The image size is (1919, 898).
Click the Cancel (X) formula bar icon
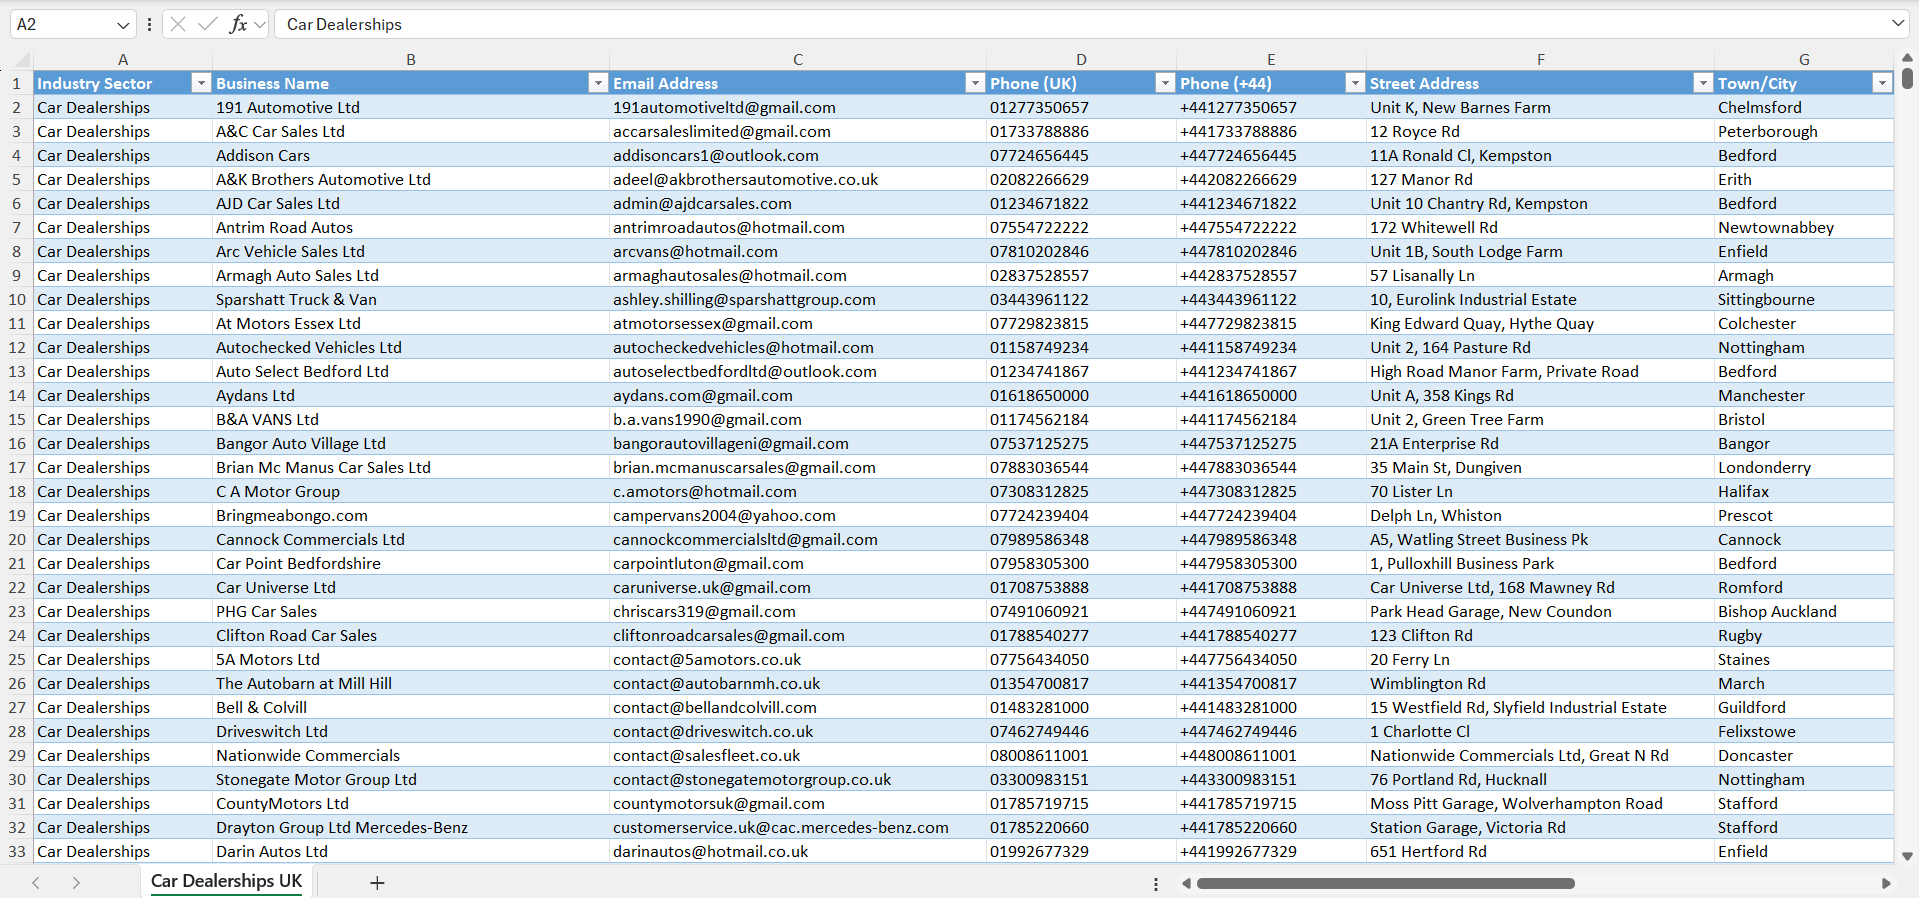178,24
